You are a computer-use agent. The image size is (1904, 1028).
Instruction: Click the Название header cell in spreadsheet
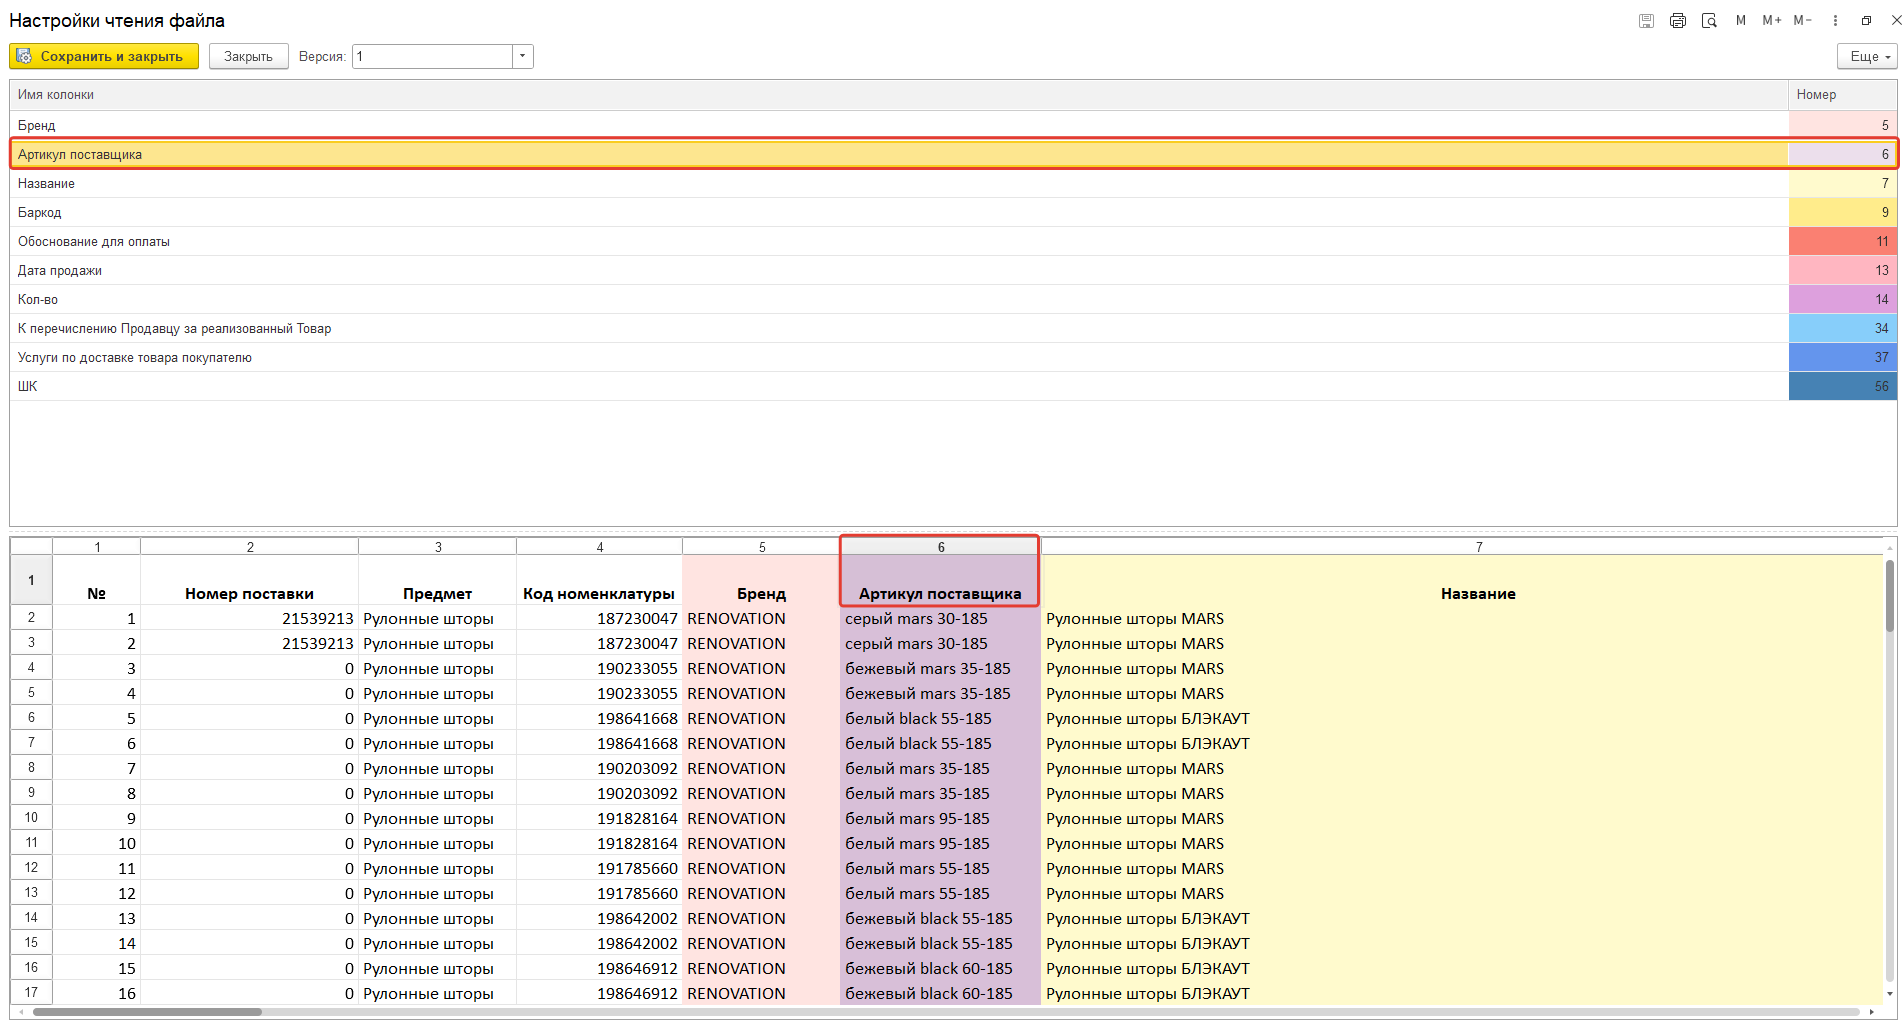pyautogui.click(x=1477, y=593)
